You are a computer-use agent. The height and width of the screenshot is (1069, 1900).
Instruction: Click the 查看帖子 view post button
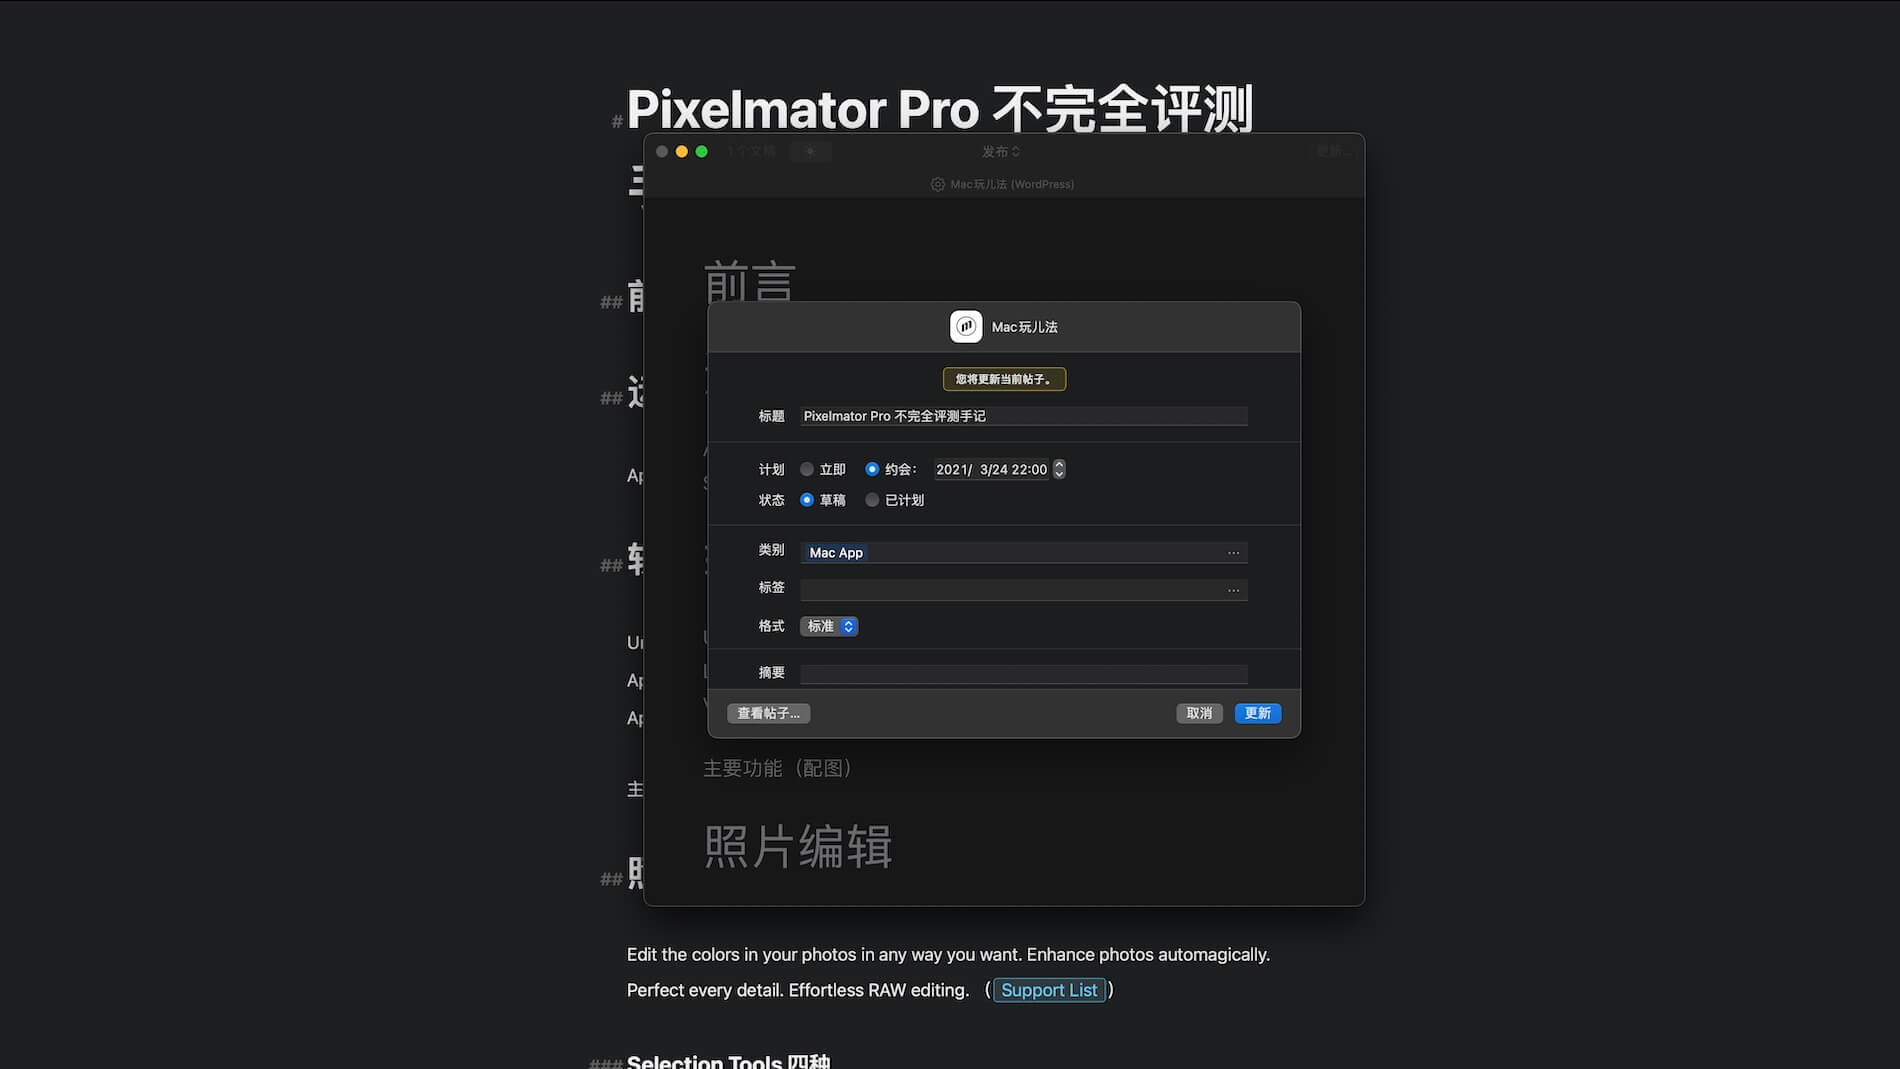click(x=768, y=713)
